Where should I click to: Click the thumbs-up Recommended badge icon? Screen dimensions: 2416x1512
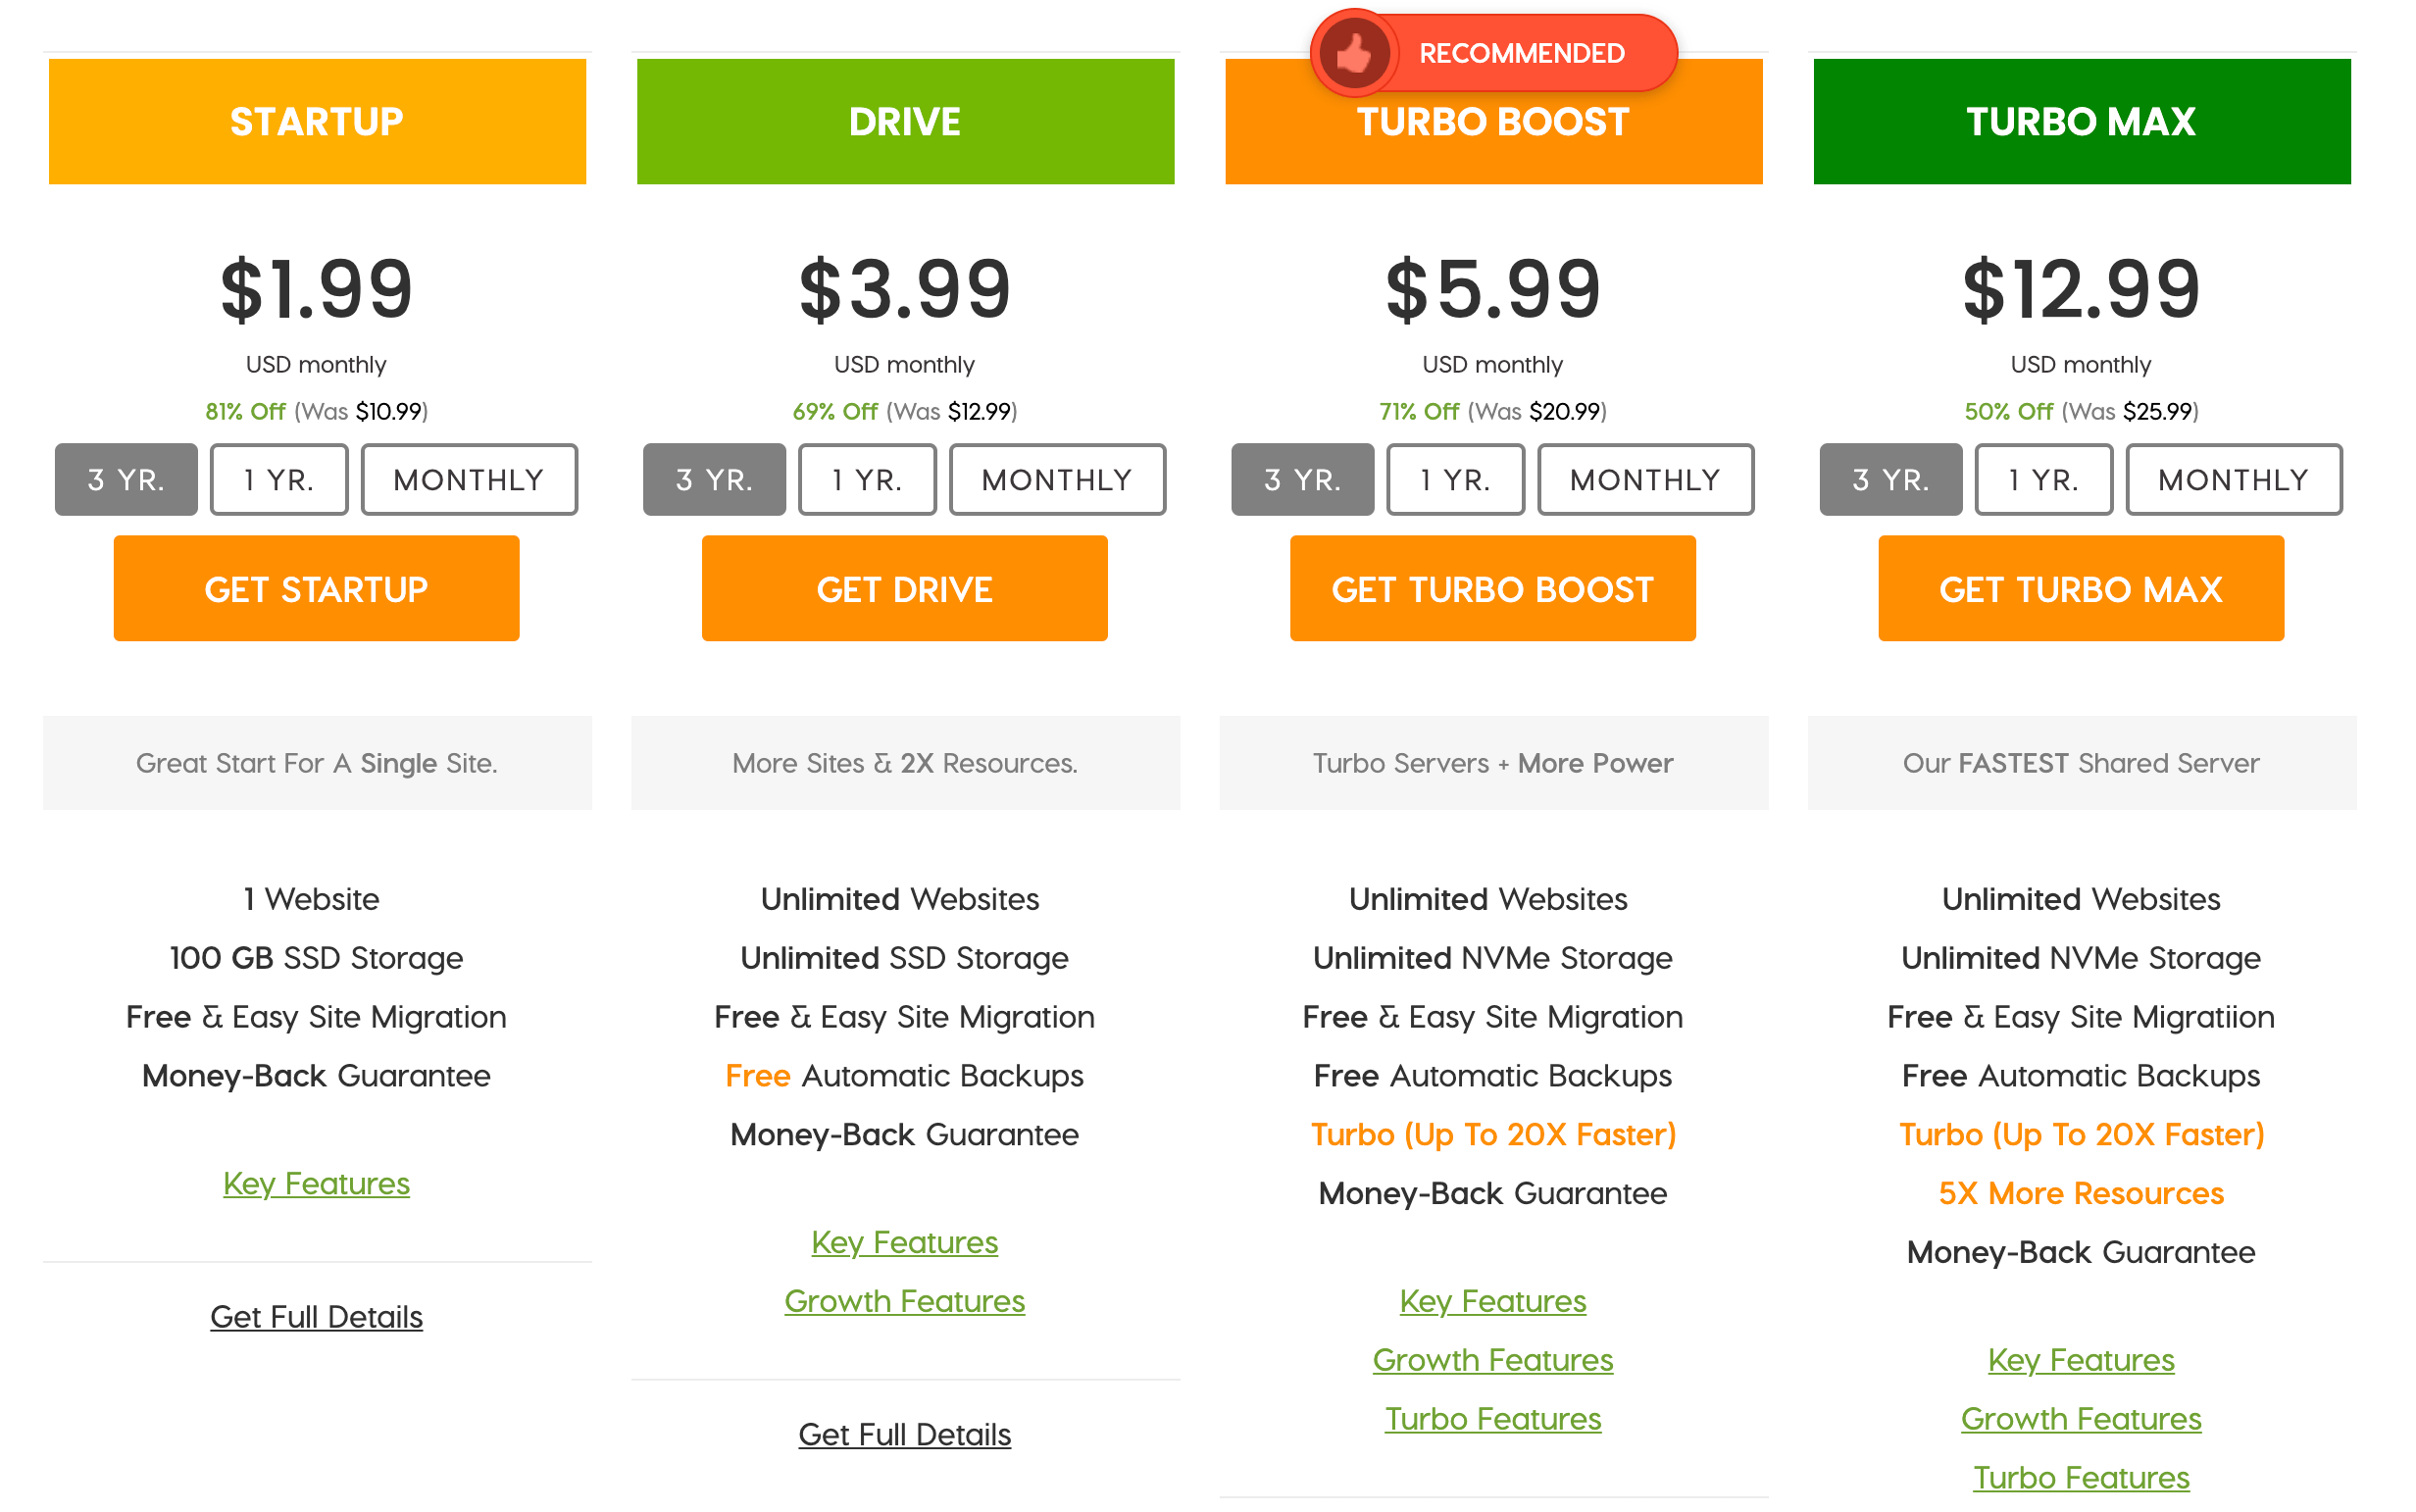coord(1354,53)
